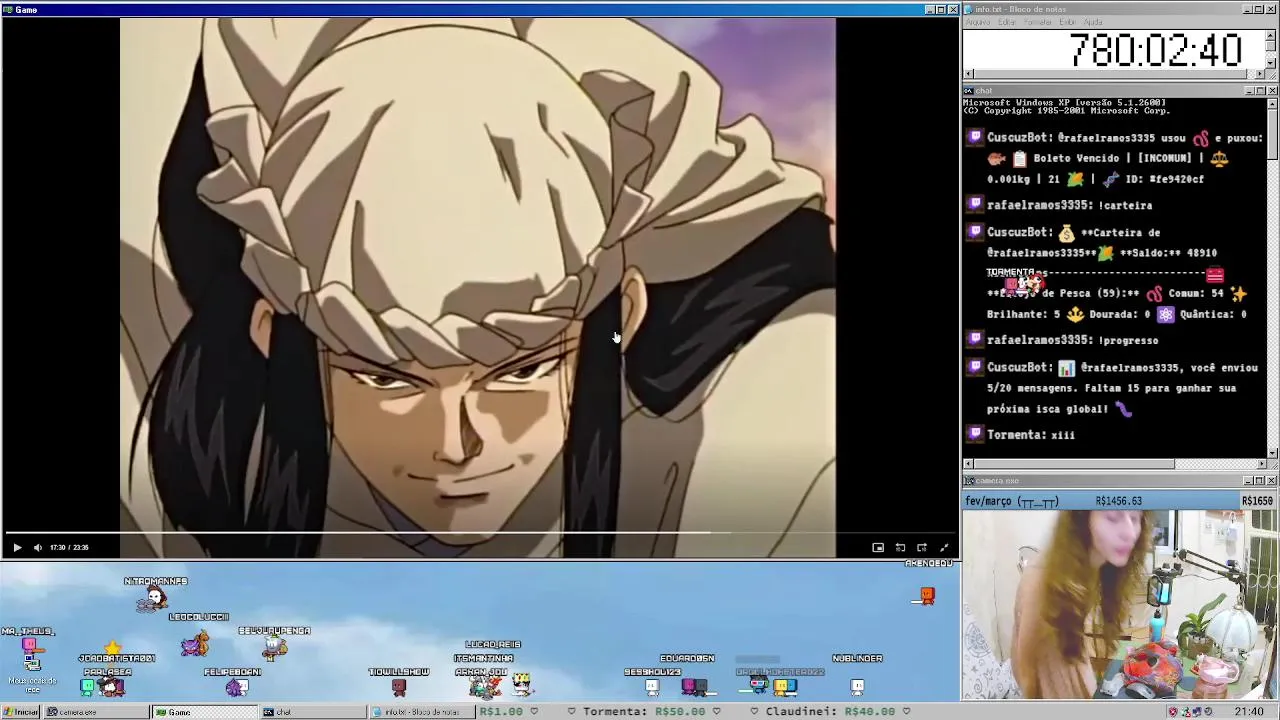Click the LeoColuccii avatar character
This screenshot has width=1280, height=720.
196,644
